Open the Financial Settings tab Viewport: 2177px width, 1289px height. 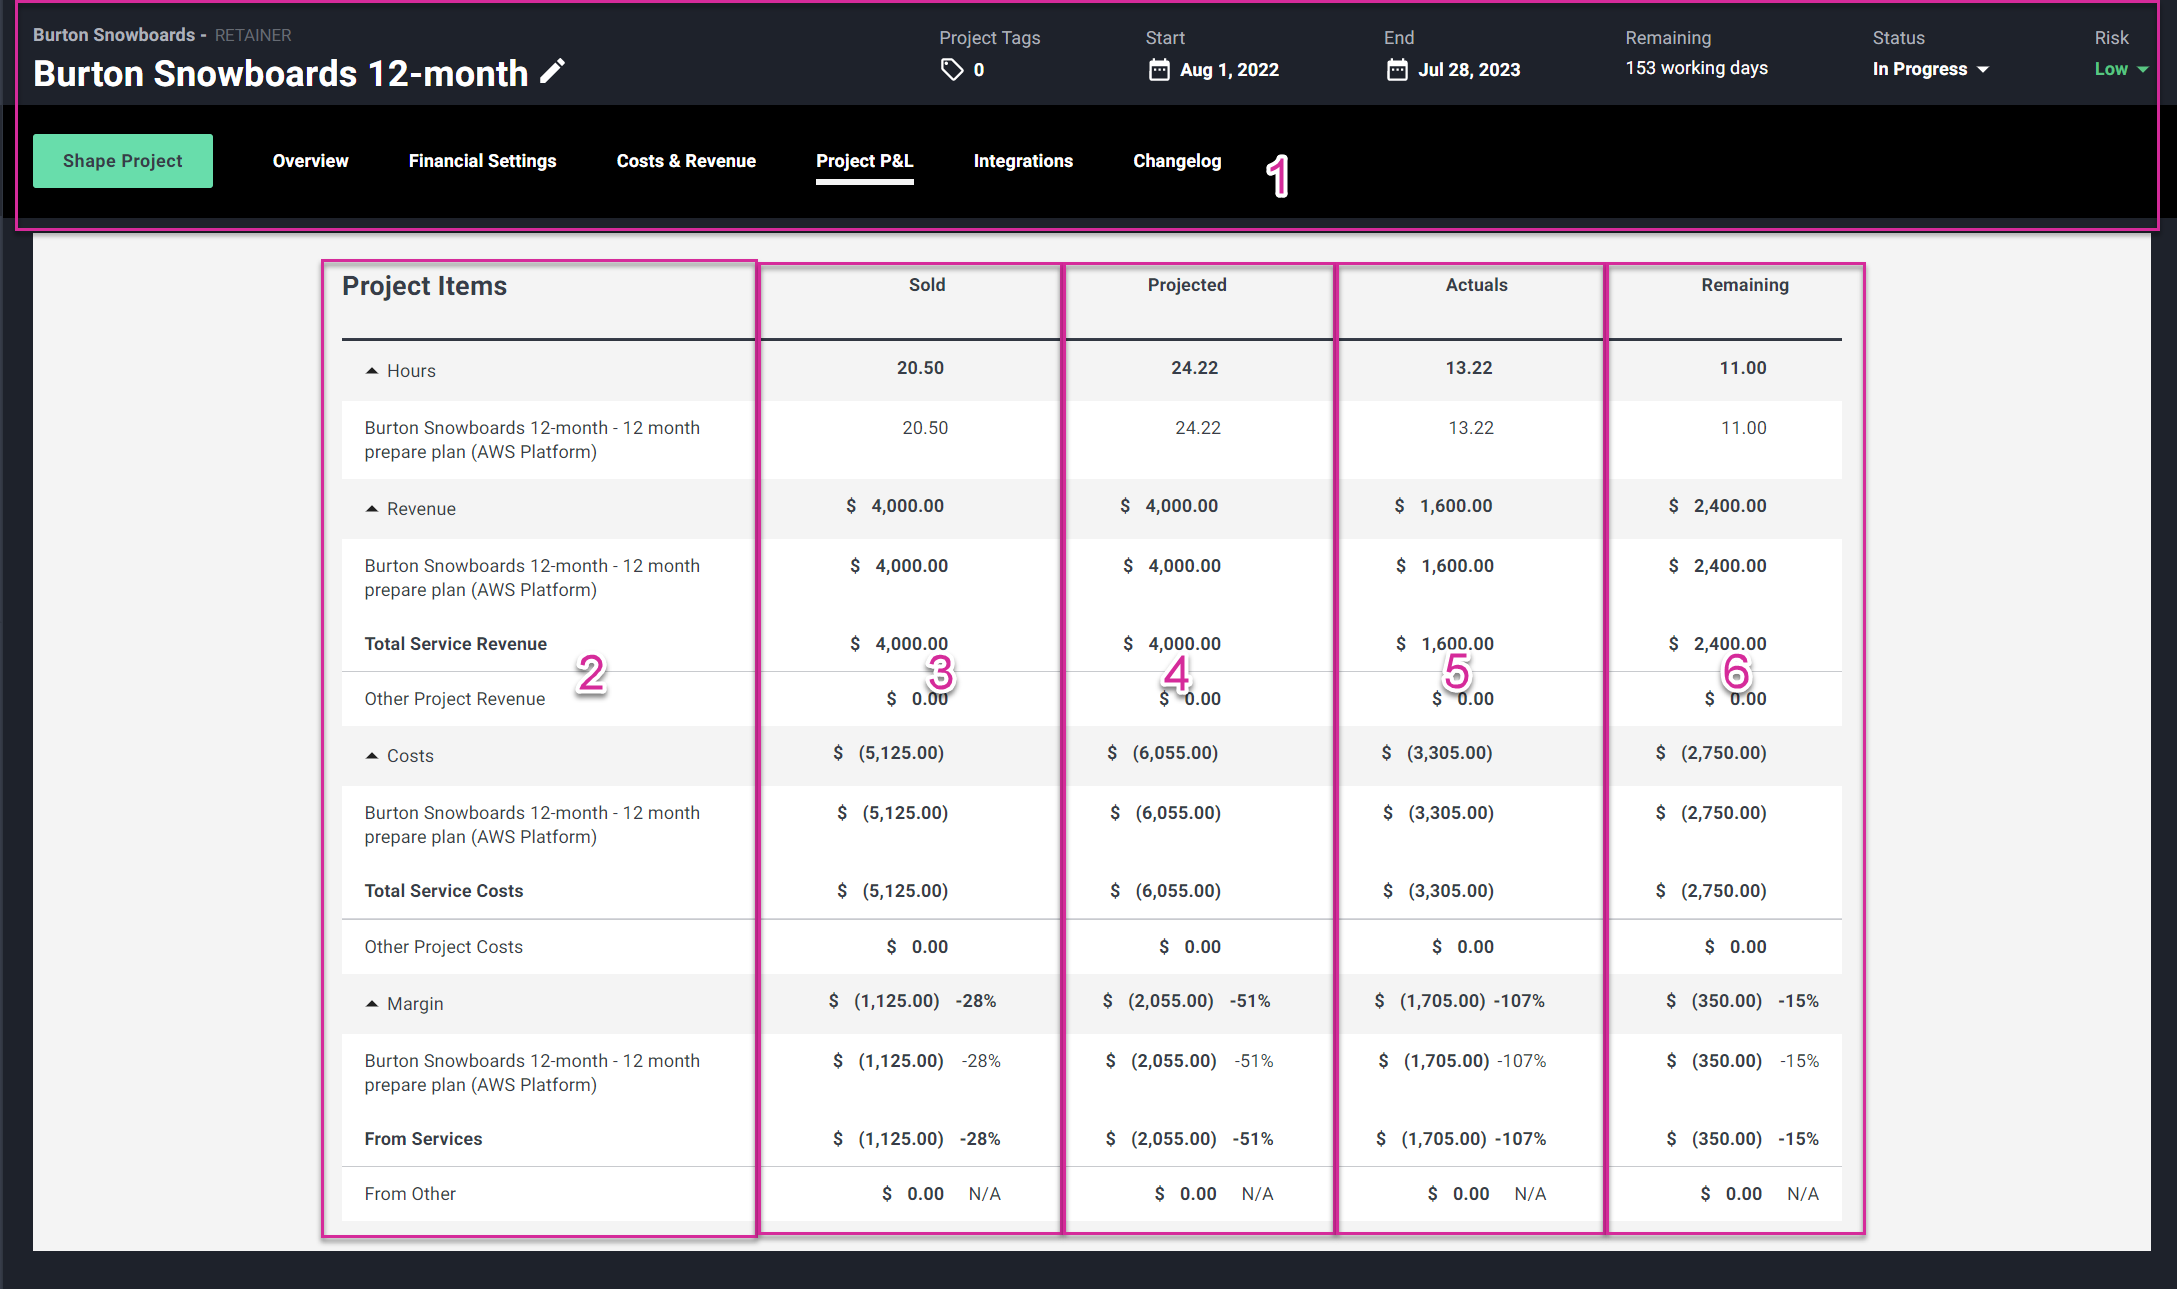pos(482,161)
